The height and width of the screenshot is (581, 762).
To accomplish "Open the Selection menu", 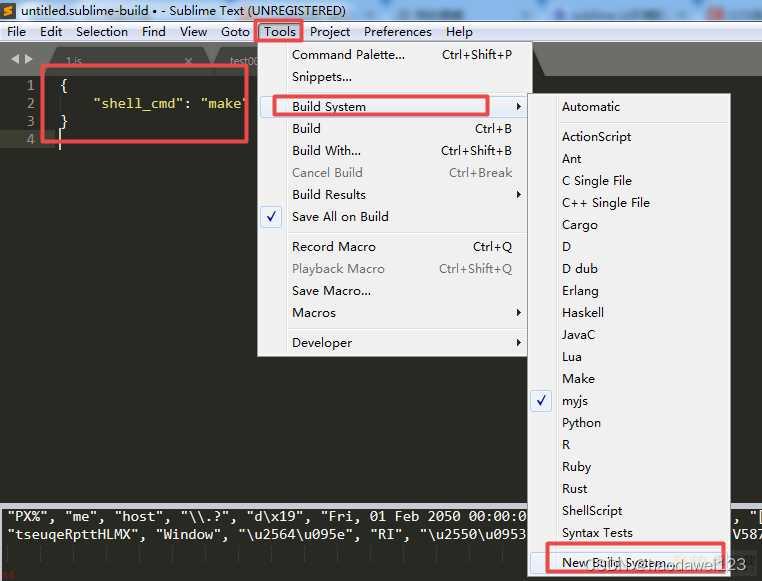I will point(102,32).
